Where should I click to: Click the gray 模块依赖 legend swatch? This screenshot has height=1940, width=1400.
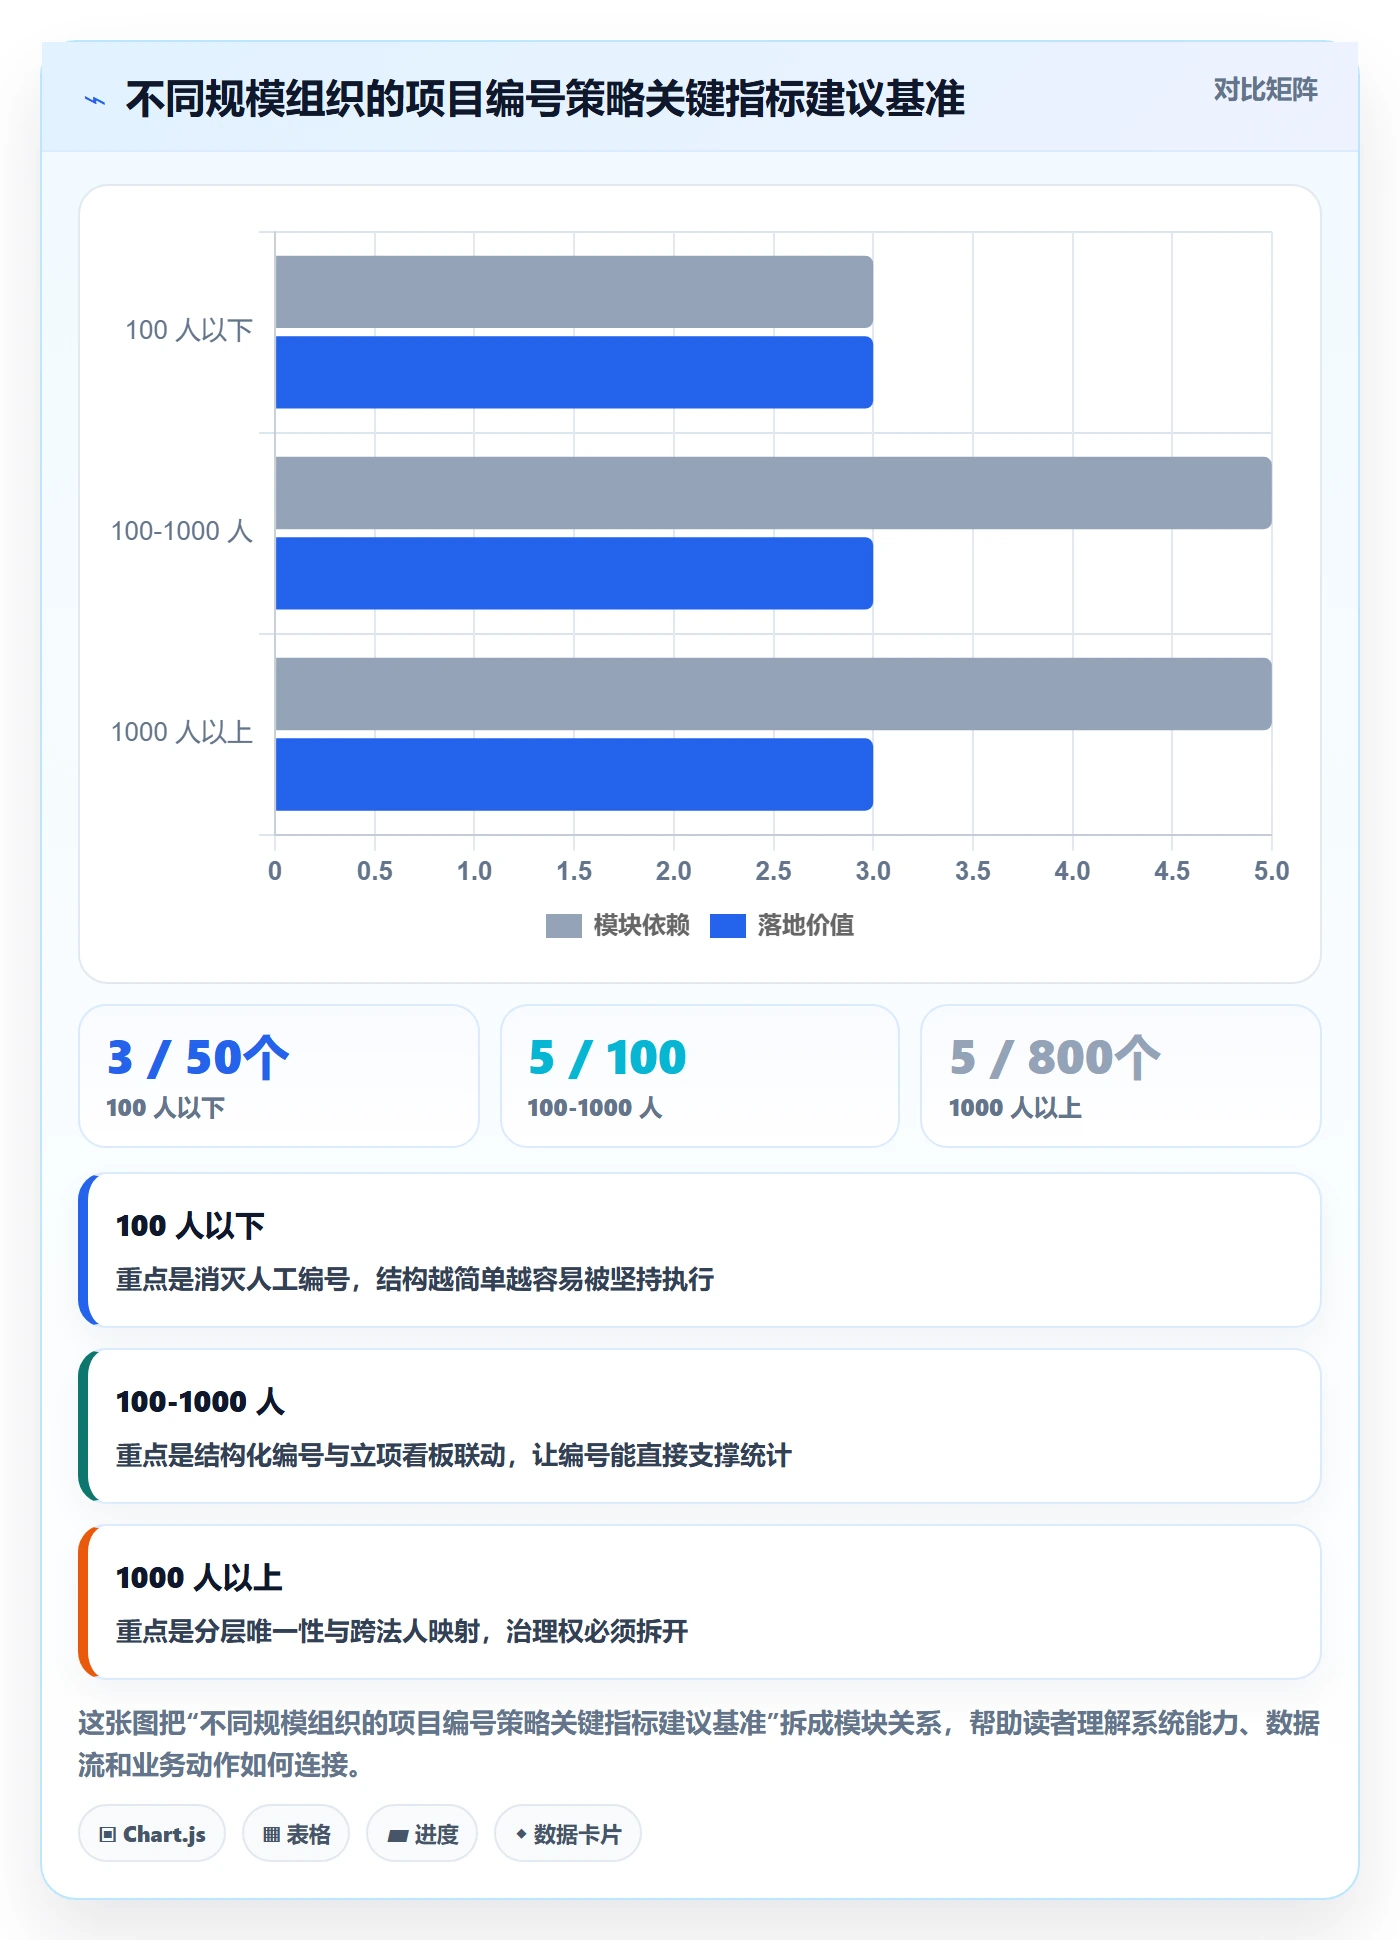click(x=563, y=926)
